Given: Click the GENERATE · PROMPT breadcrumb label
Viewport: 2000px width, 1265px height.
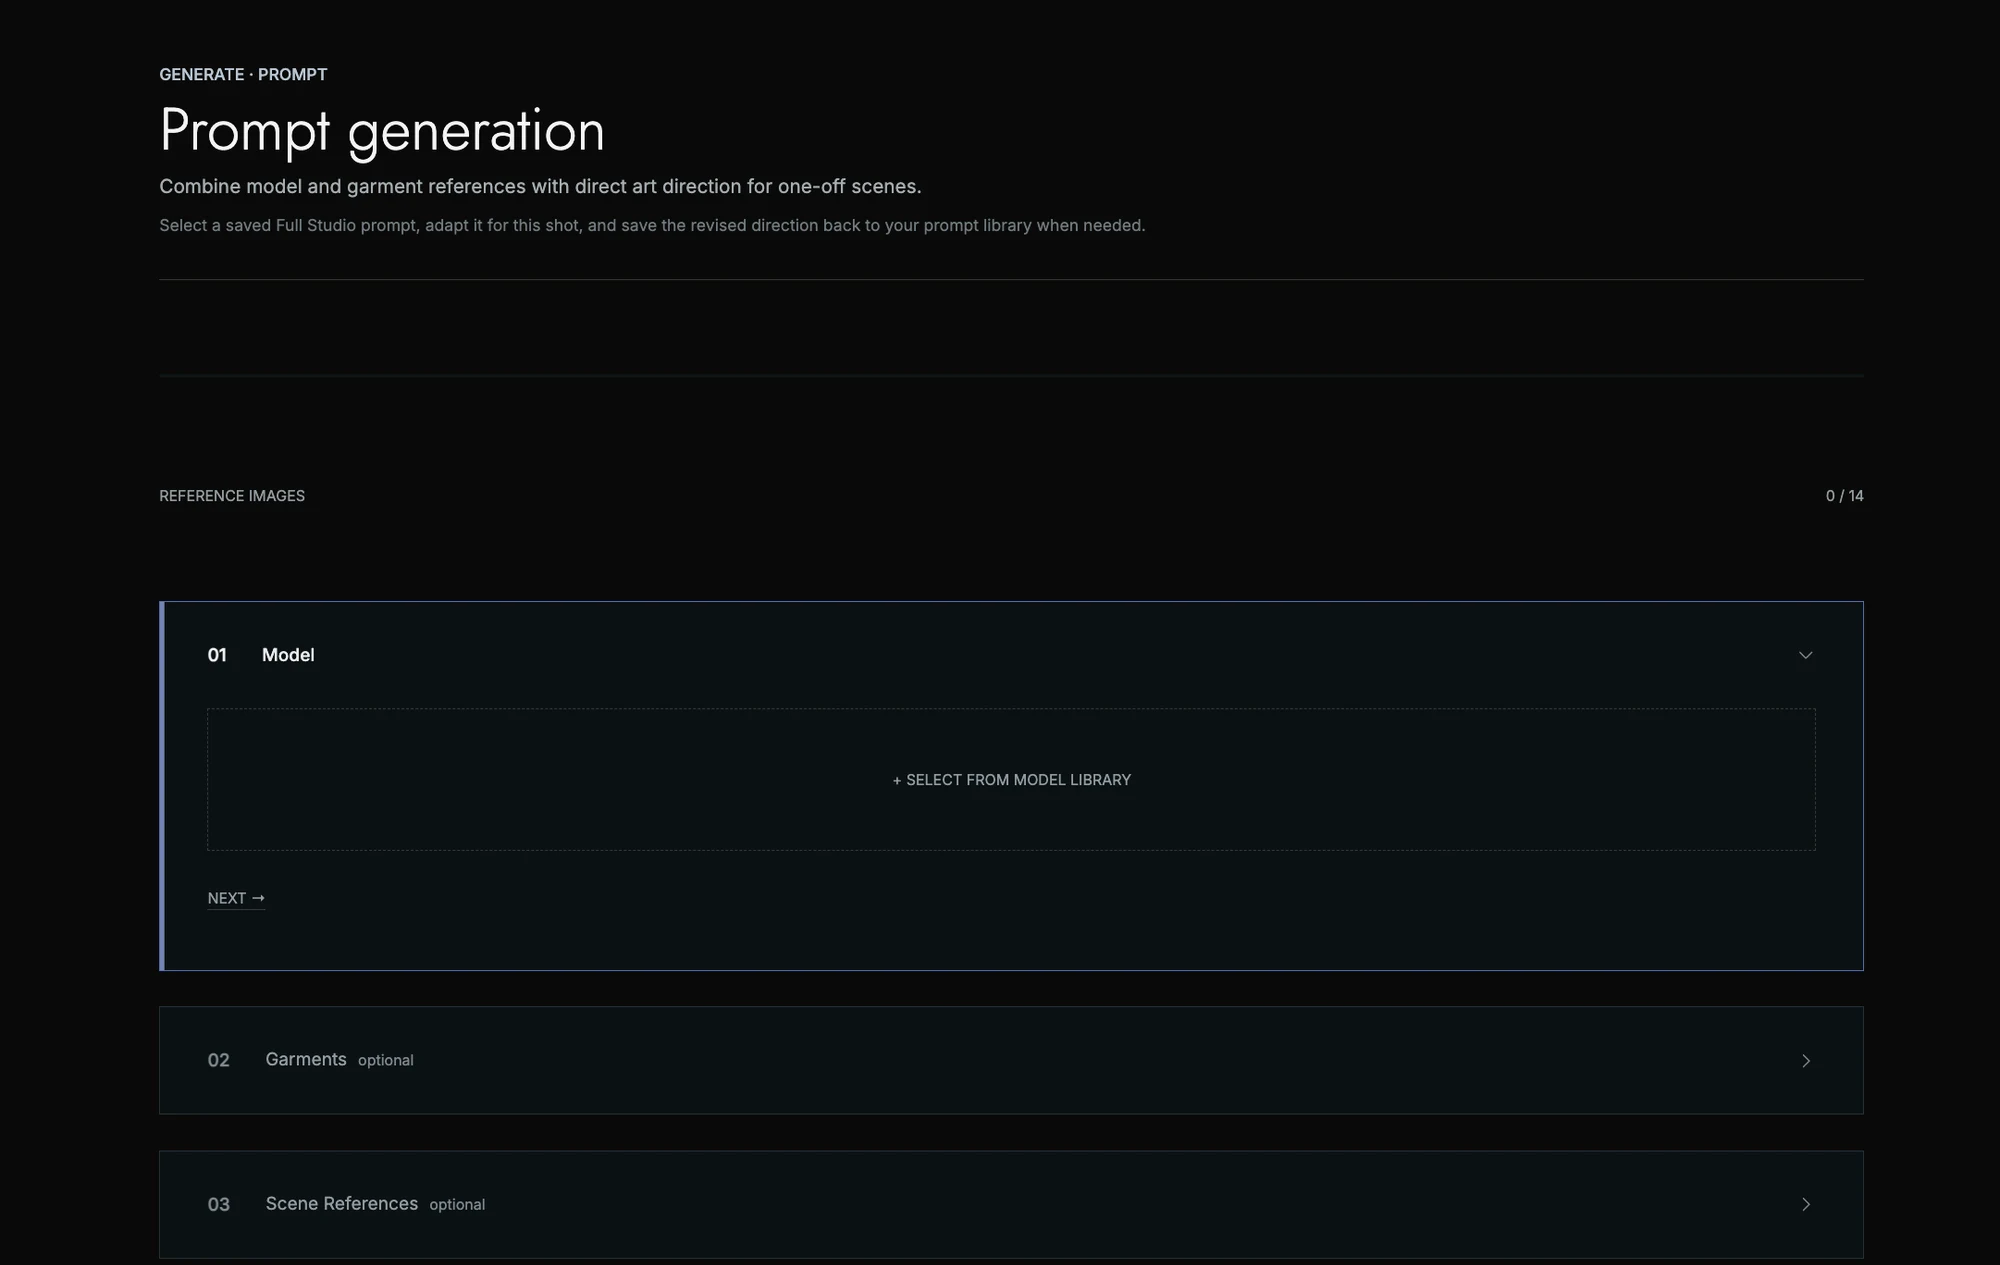Looking at the screenshot, I should point(243,74).
